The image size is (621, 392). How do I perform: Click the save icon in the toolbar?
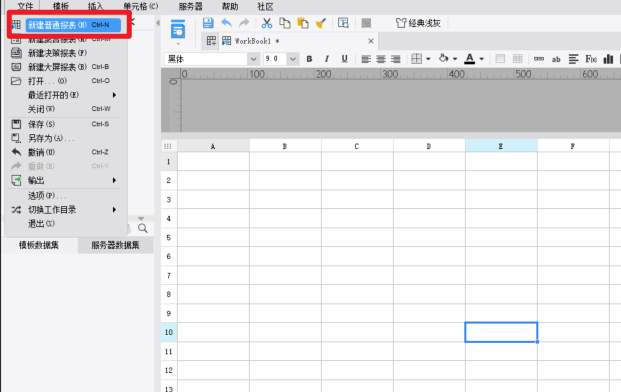click(x=208, y=23)
